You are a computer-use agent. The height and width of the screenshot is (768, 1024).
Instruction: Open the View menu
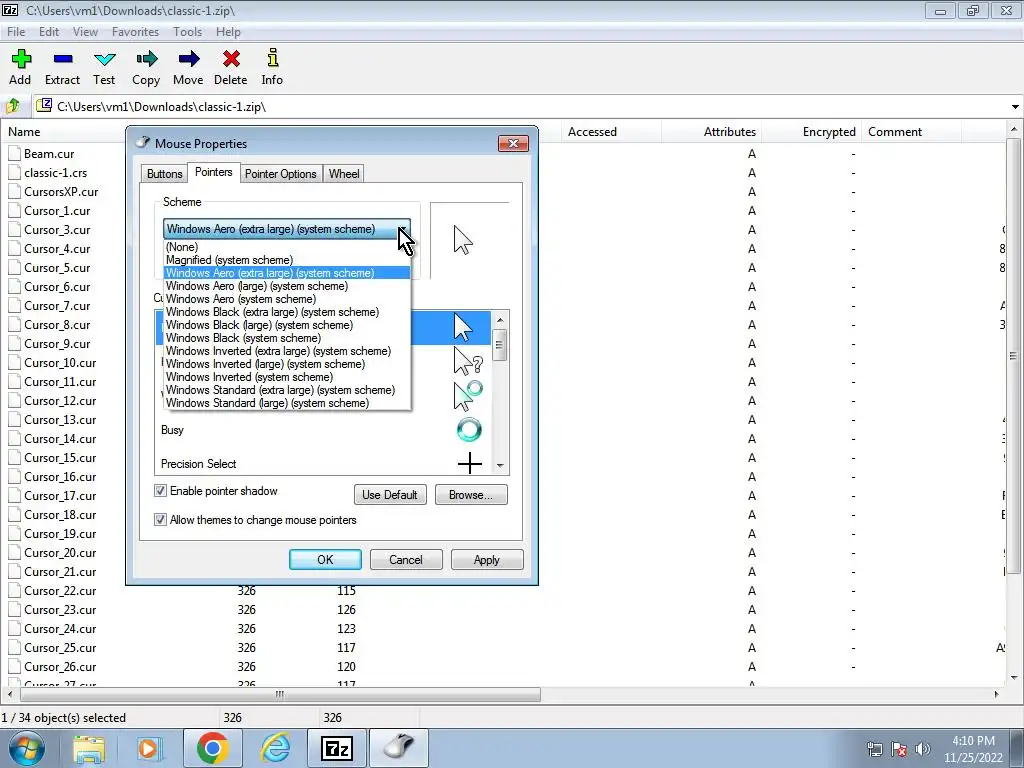(85, 31)
